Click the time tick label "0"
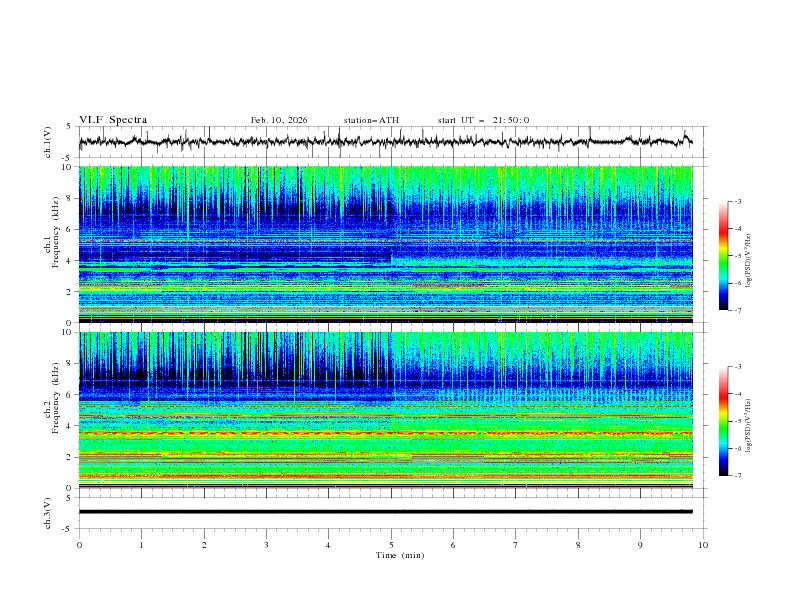 [x=79, y=545]
